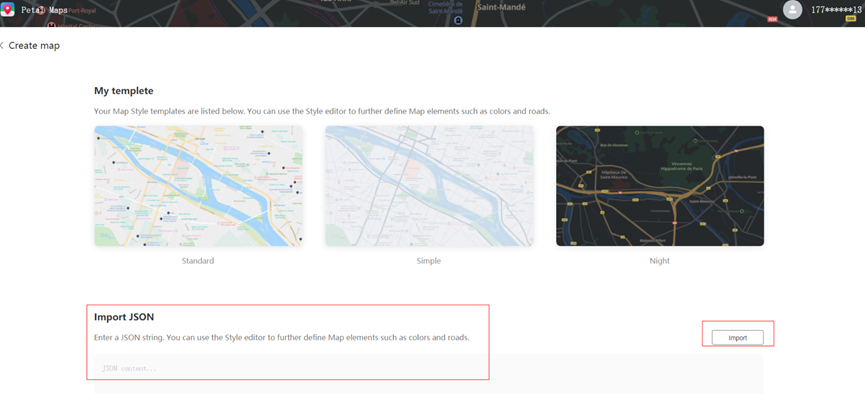This screenshot has height=394, width=865.
Task: Click the Standard label under thumbnail
Action: pos(198,261)
